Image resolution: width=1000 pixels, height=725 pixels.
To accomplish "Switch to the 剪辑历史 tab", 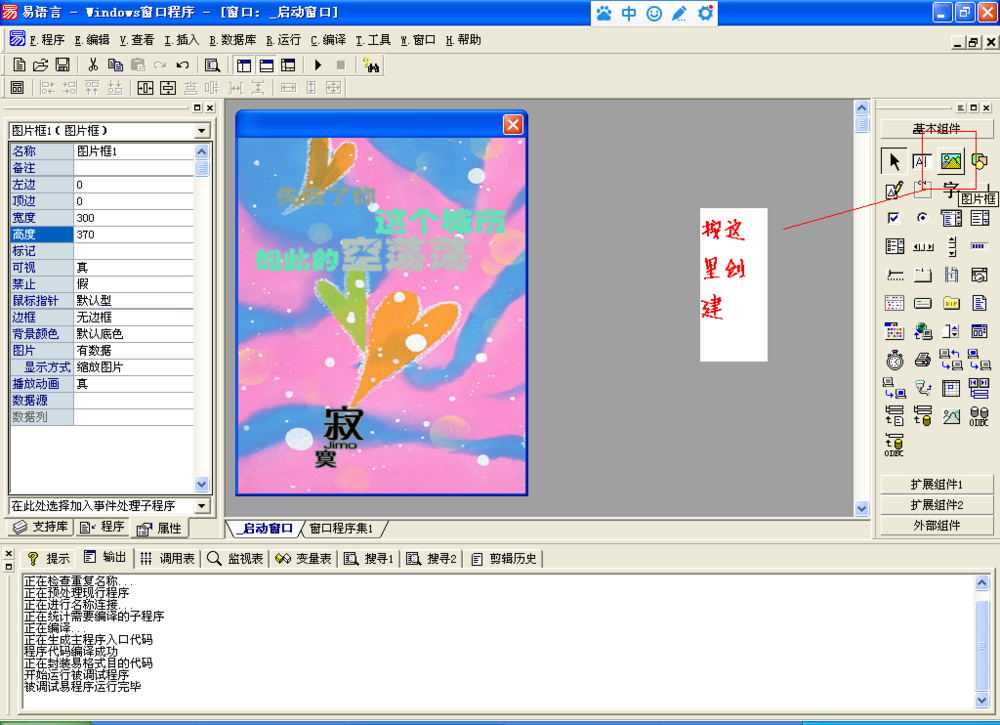I will tap(504, 559).
